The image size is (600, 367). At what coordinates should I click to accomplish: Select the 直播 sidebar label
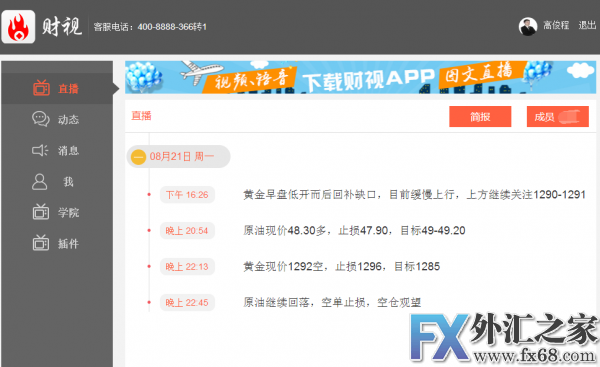coord(68,89)
